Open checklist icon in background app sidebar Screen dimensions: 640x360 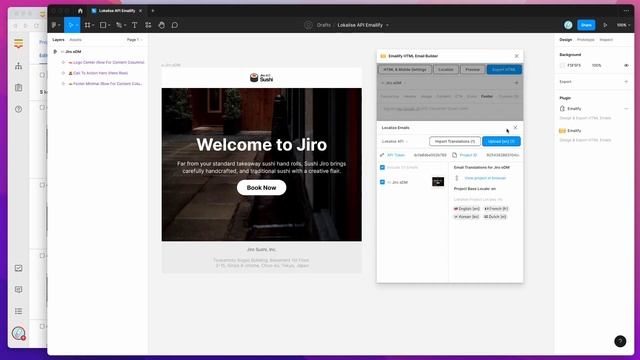coord(18,268)
